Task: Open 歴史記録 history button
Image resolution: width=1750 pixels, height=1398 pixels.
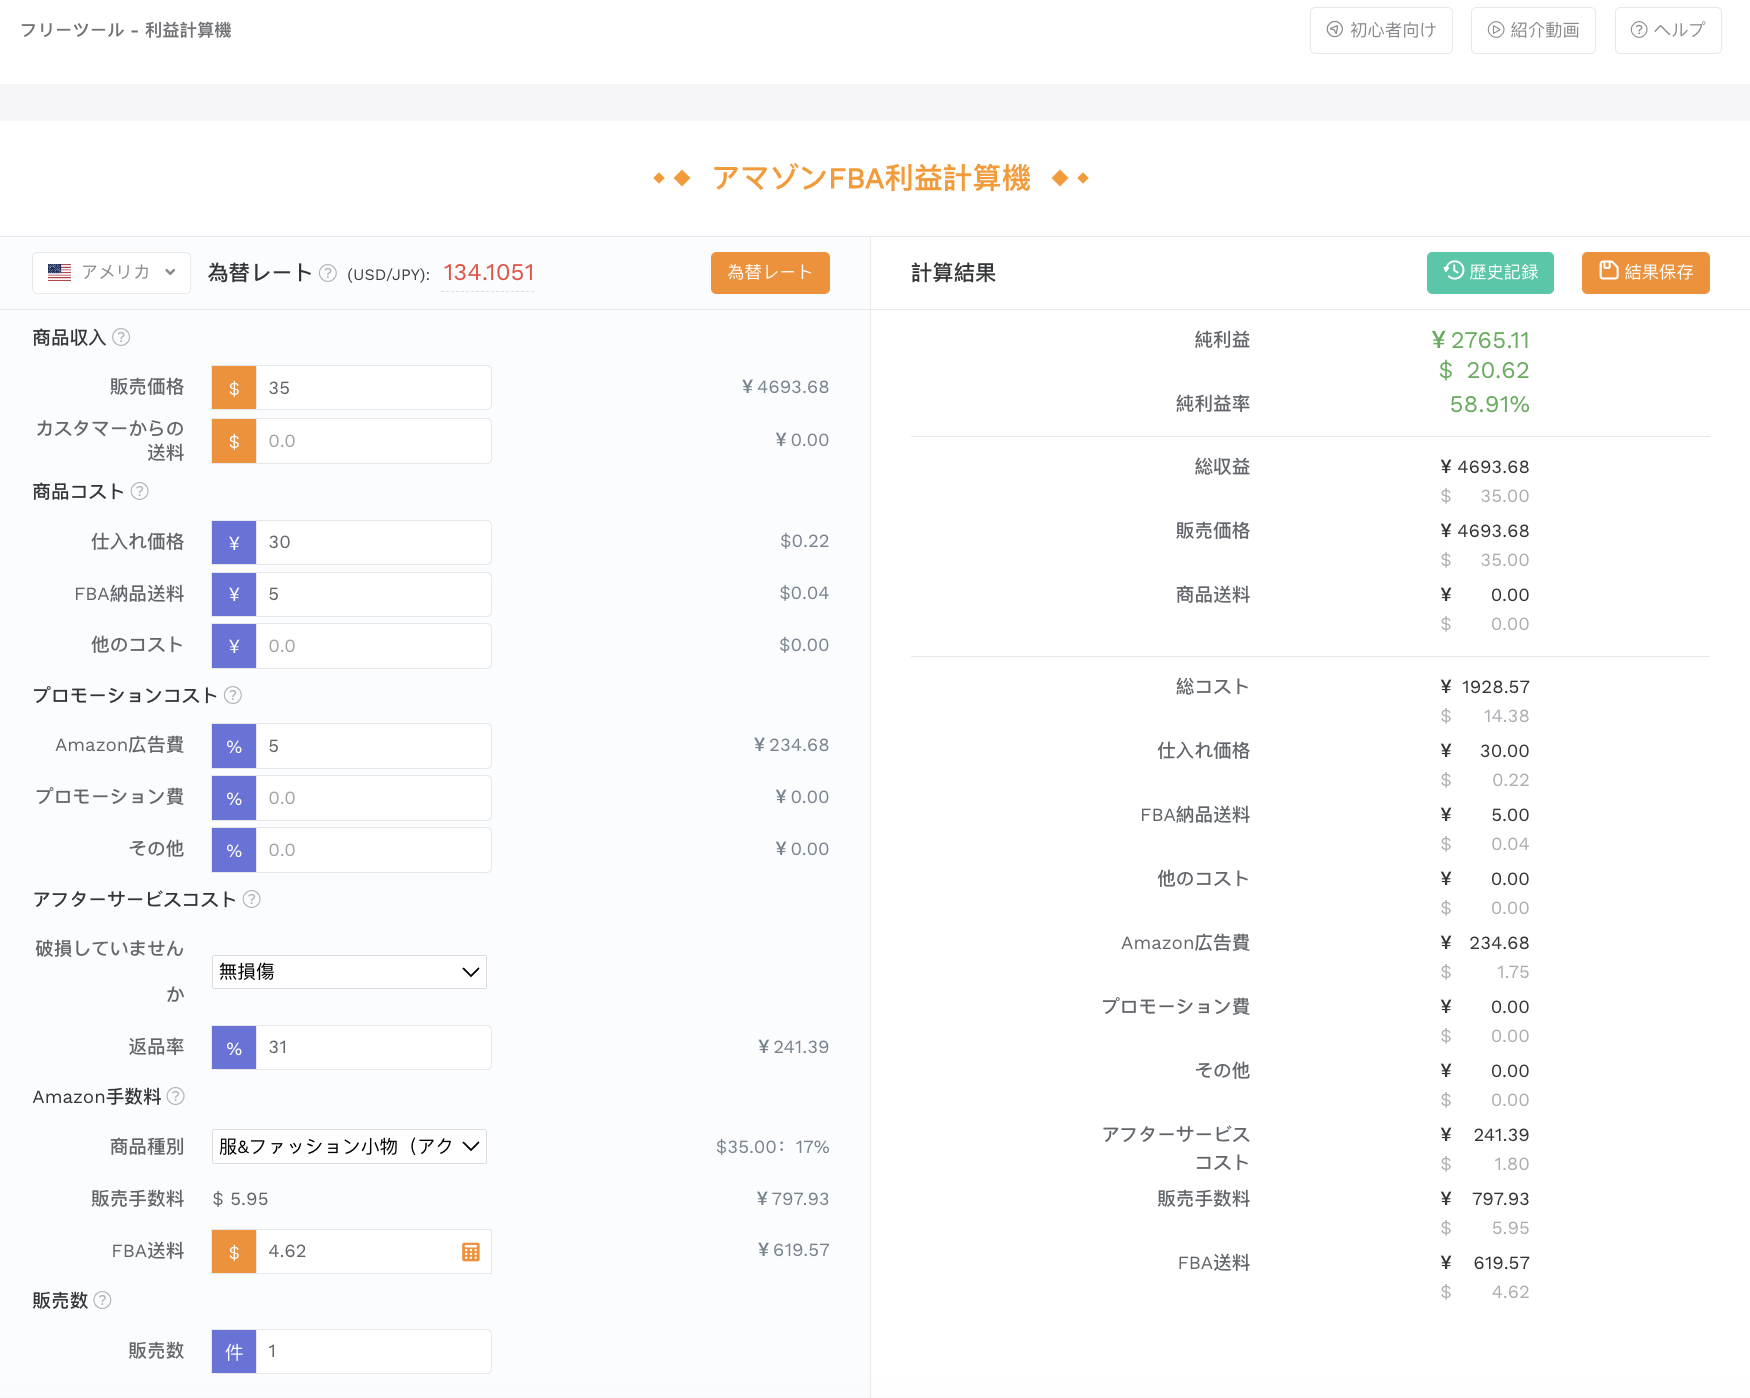Action: (1490, 273)
